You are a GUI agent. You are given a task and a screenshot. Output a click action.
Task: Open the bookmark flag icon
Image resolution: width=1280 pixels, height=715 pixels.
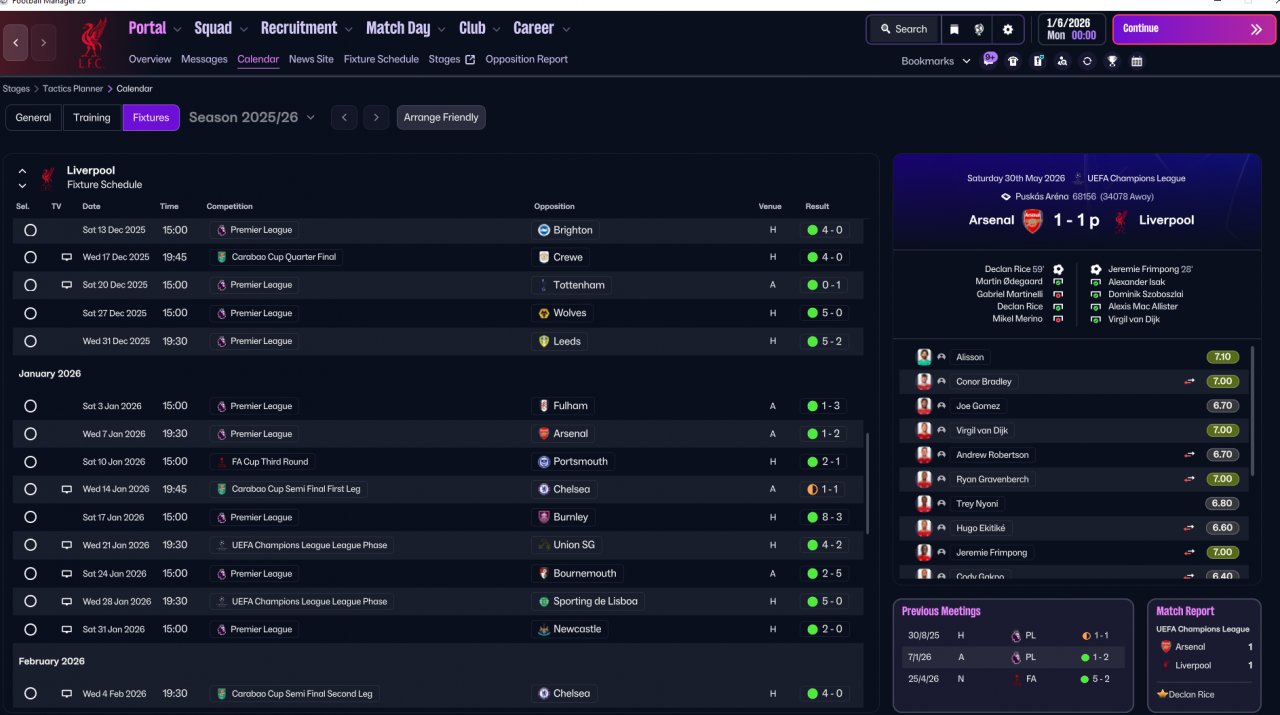coord(954,29)
